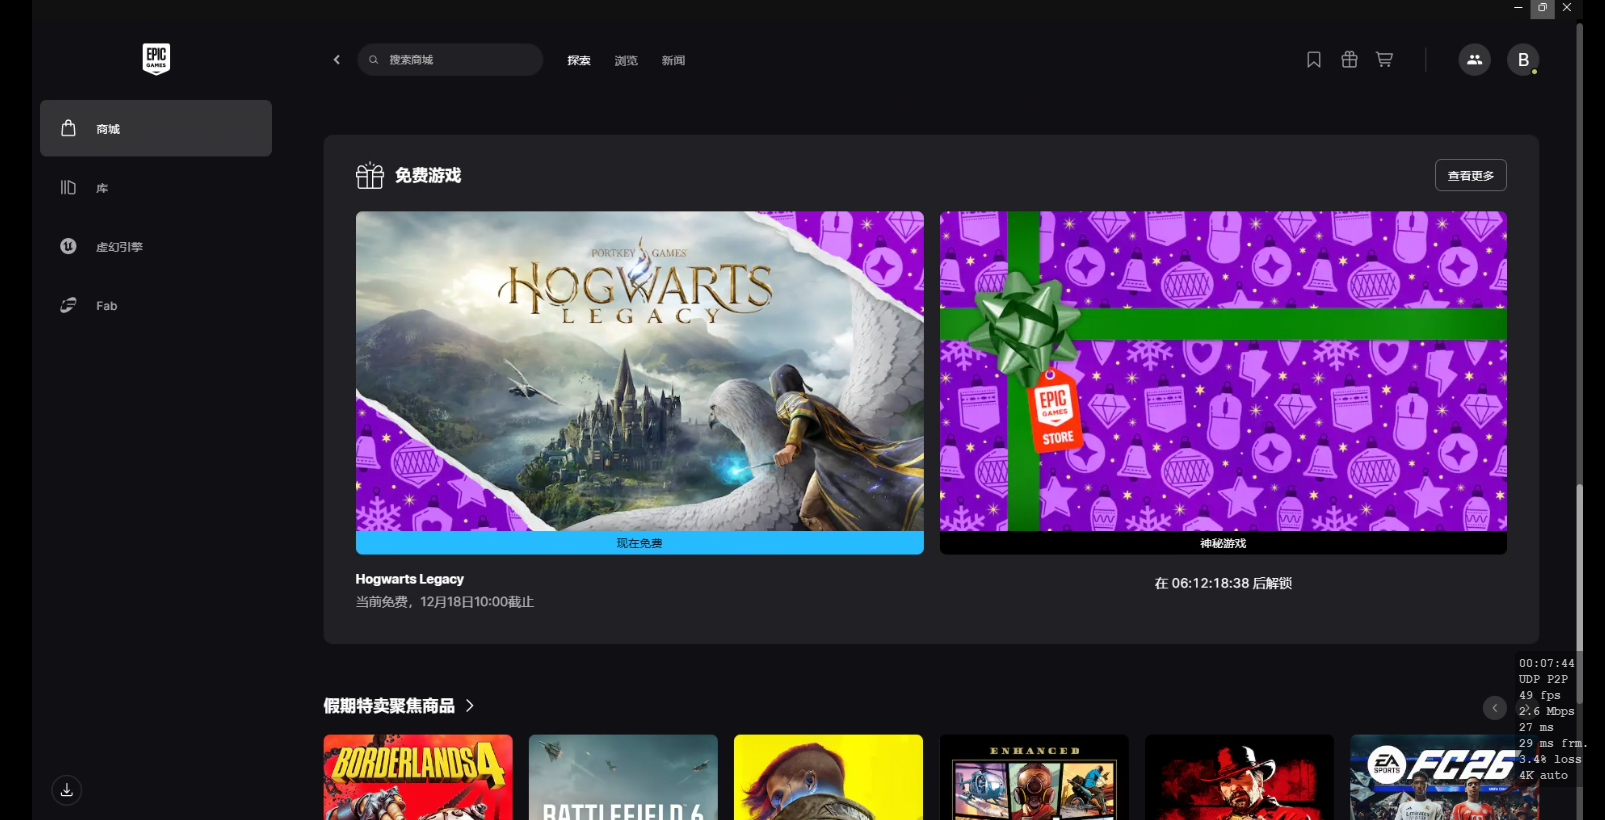Open the mystery game gift thumbnail
1605x820 pixels.
tap(1223, 371)
